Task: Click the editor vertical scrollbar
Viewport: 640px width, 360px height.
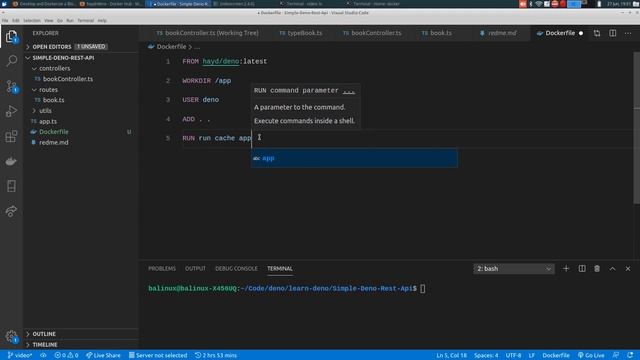Action: [636, 127]
